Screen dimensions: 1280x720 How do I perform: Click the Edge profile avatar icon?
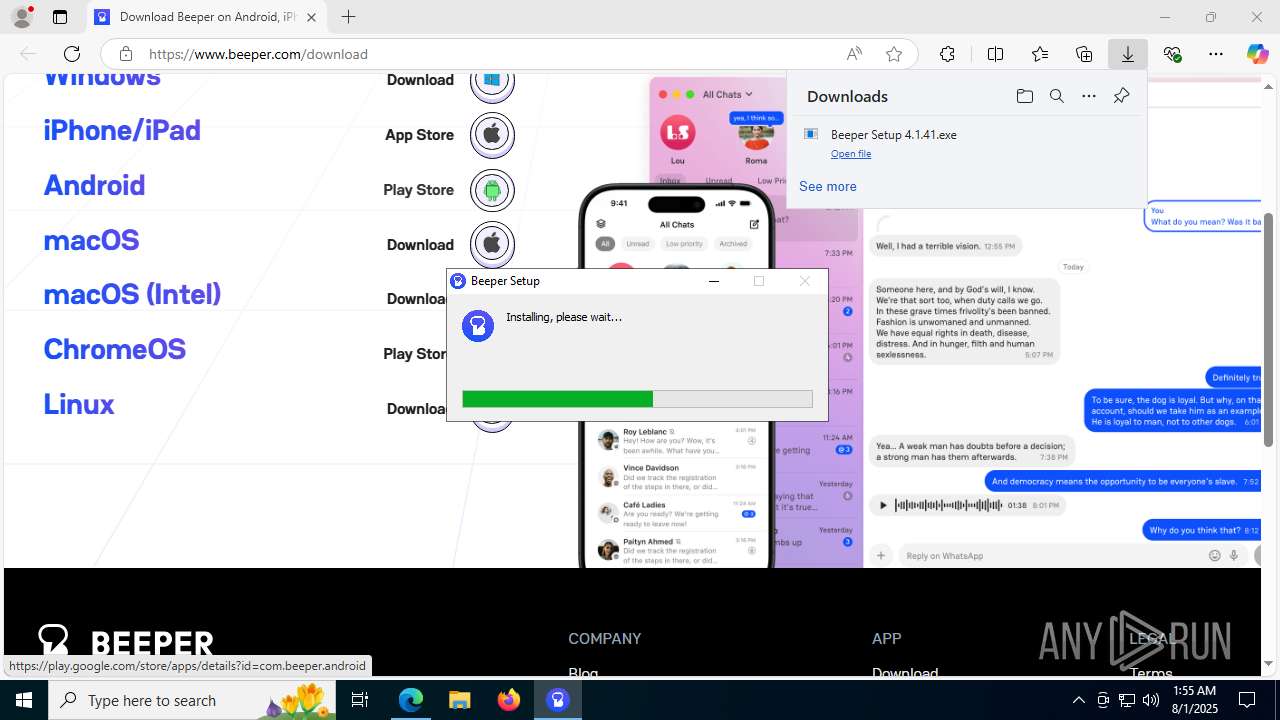point(22,17)
